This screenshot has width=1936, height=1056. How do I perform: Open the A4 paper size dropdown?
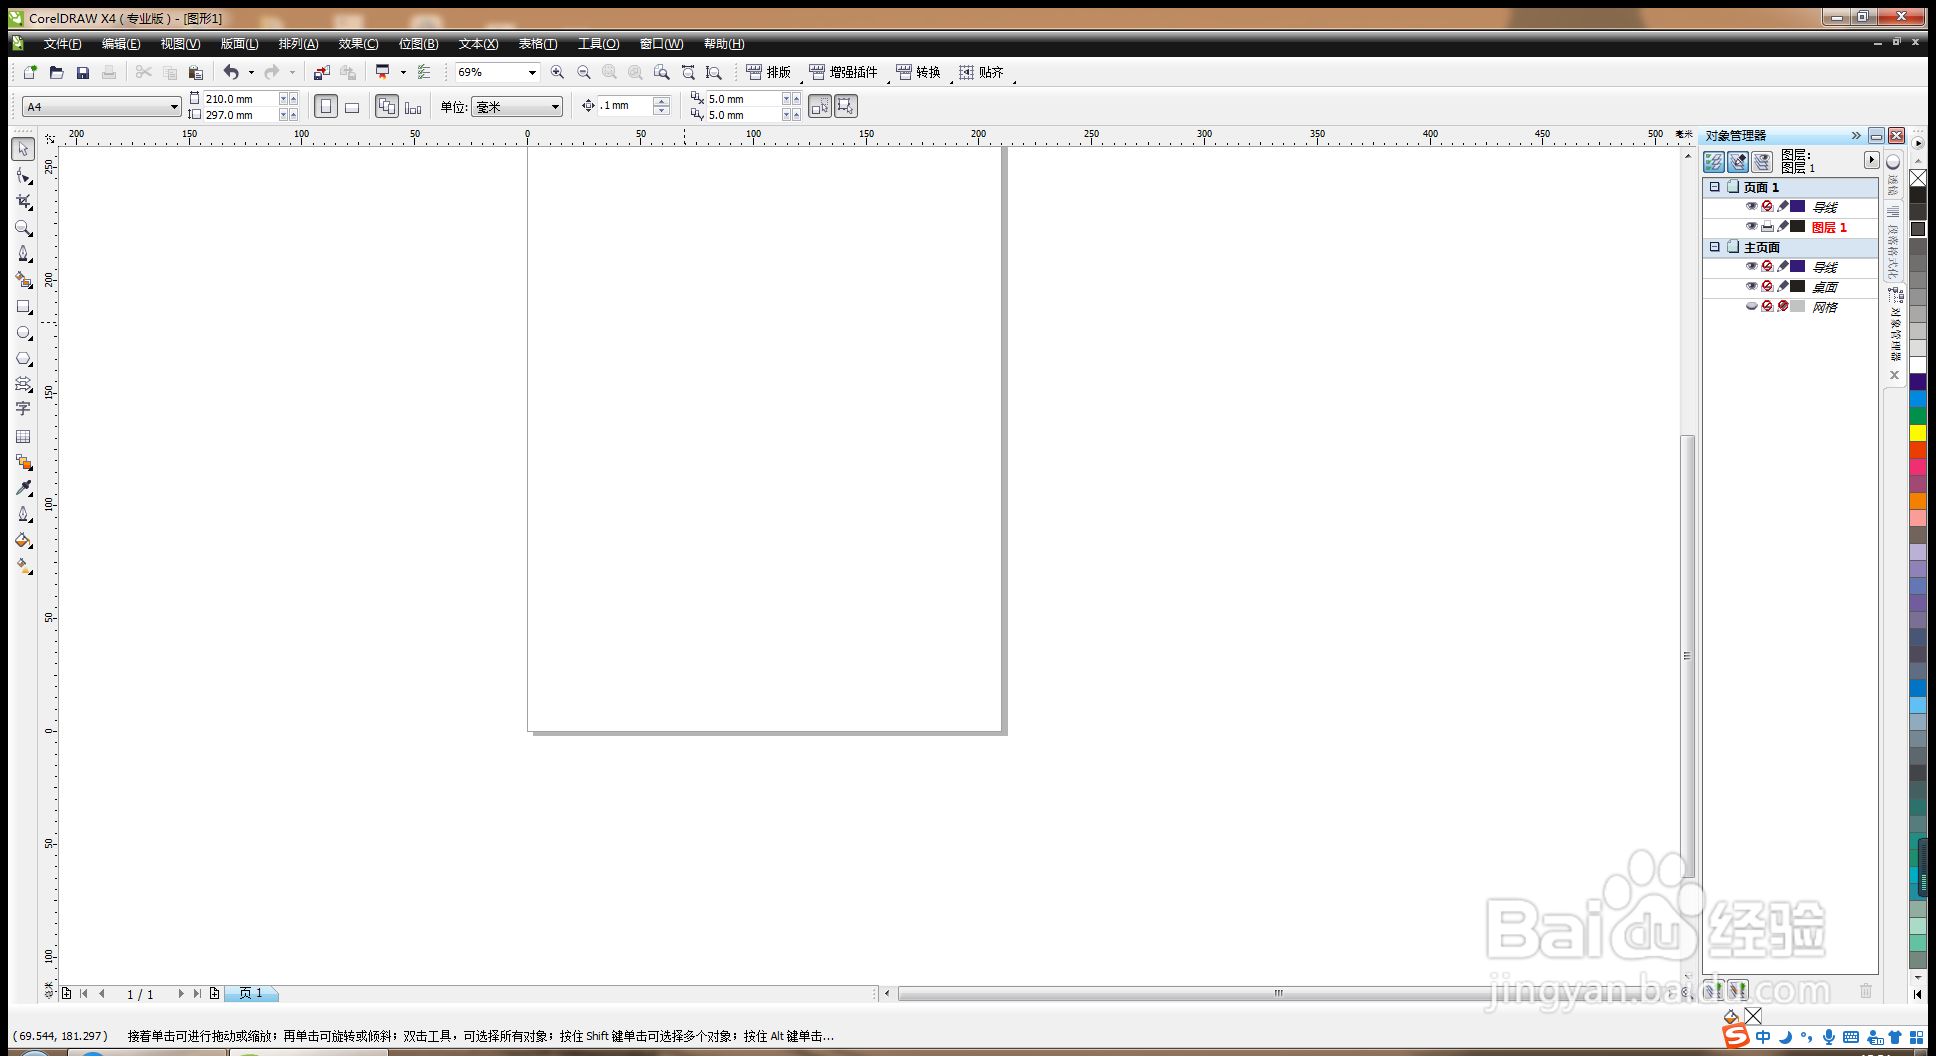pos(174,107)
